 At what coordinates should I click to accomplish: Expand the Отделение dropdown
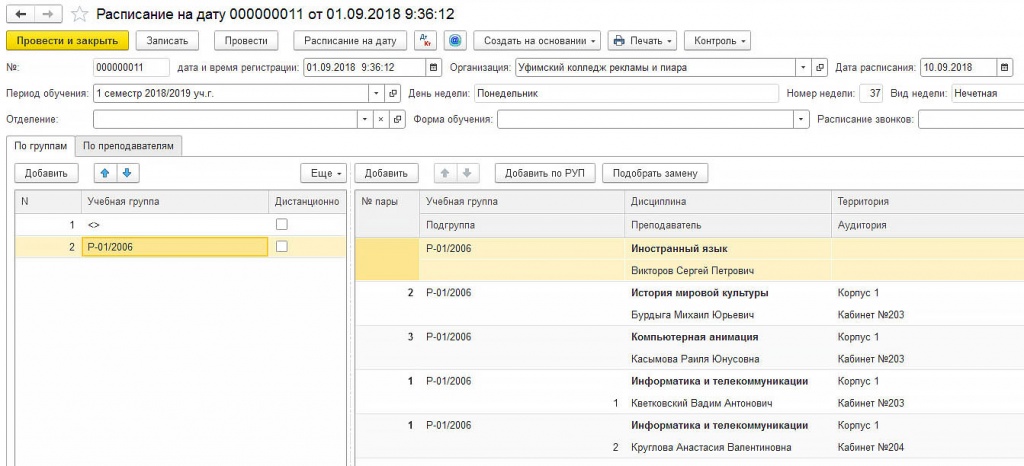tap(365, 120)
